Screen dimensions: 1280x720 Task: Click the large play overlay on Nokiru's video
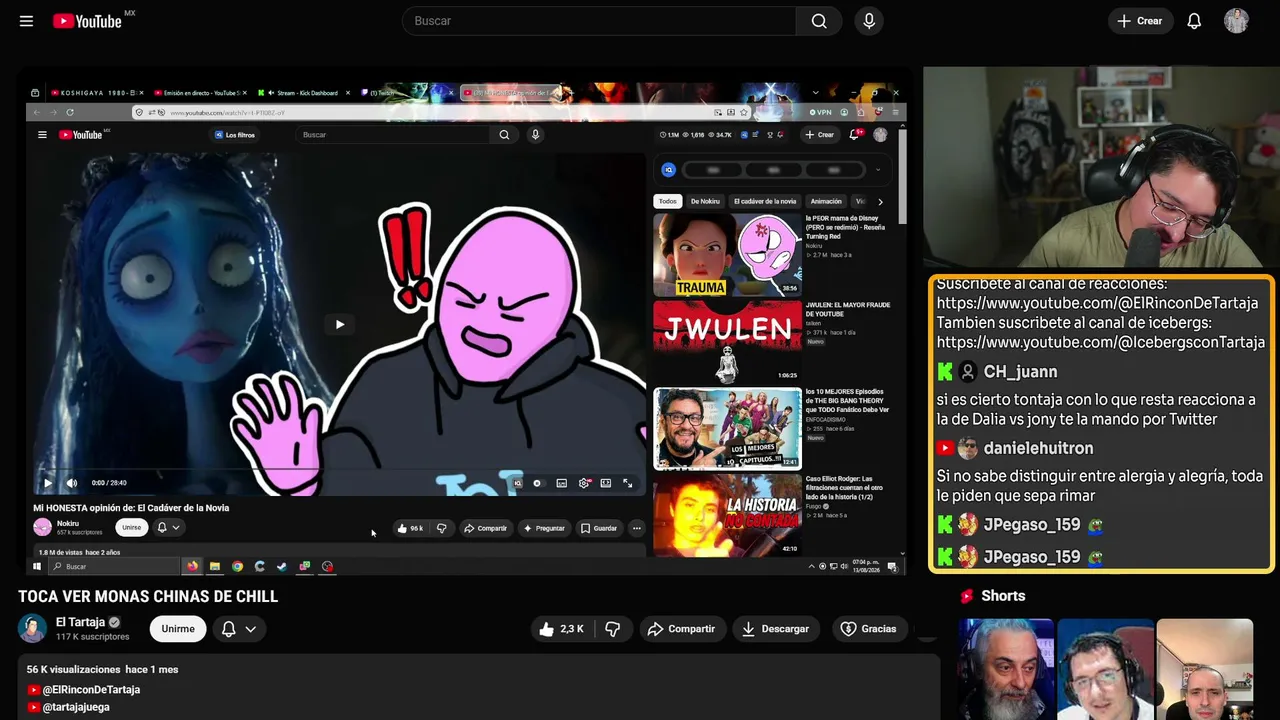tap(340, 324)
